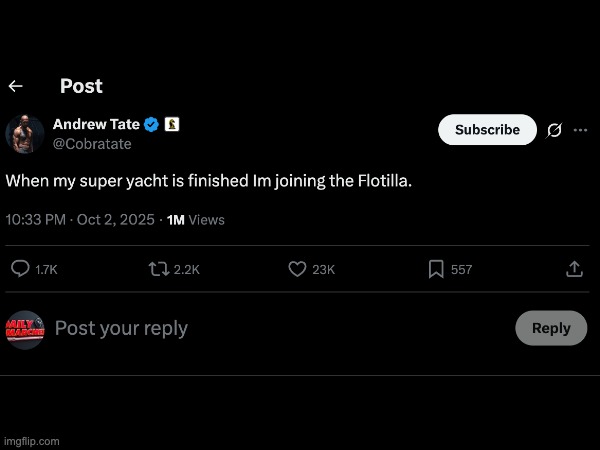Open the author's profile picture
The width and height of the screenshot is (600, 450).
25,134
